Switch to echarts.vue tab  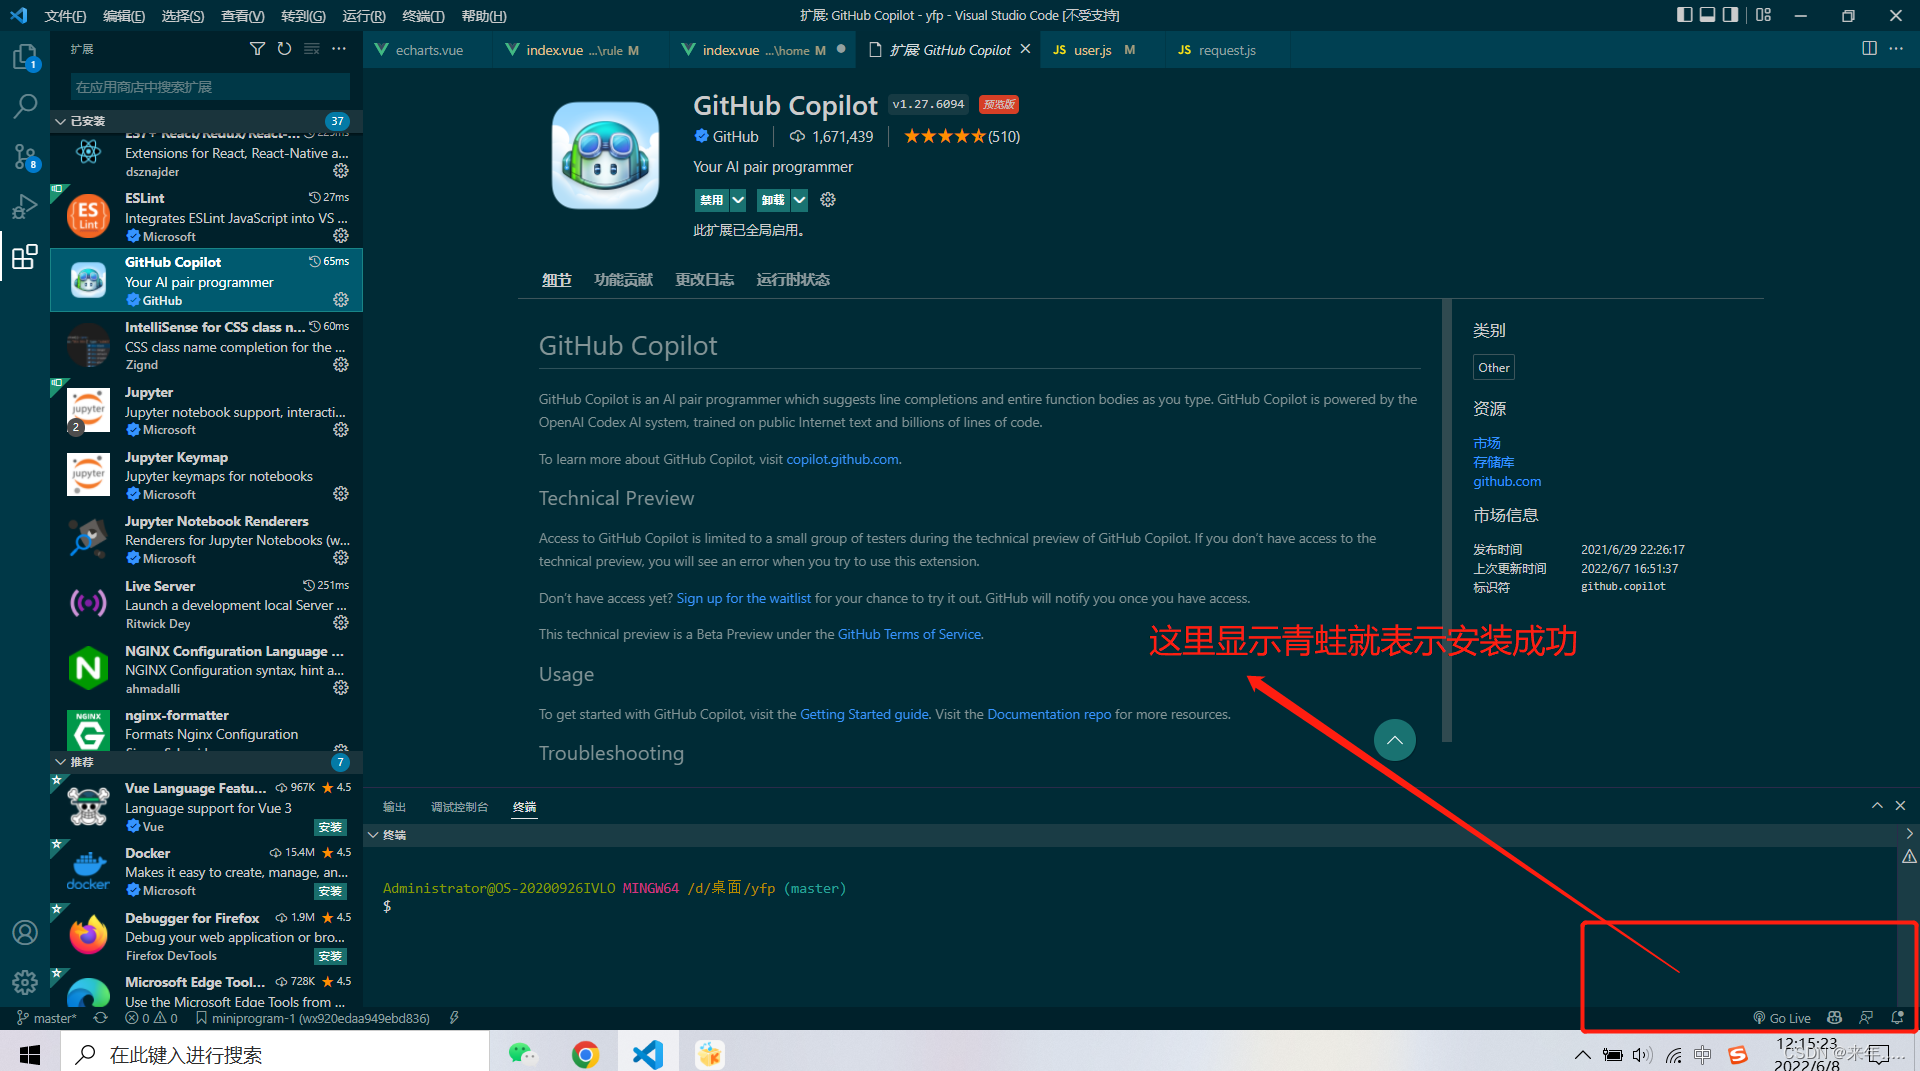click(x=428, y=50)
